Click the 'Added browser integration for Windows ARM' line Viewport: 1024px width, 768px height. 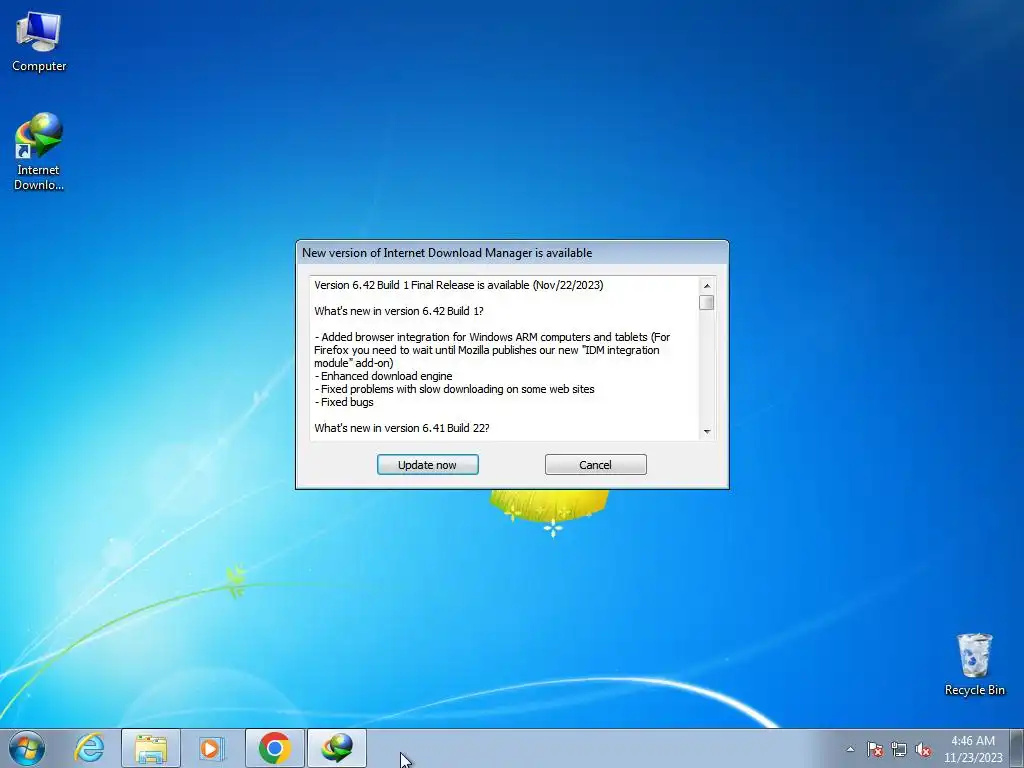(492, 338)
